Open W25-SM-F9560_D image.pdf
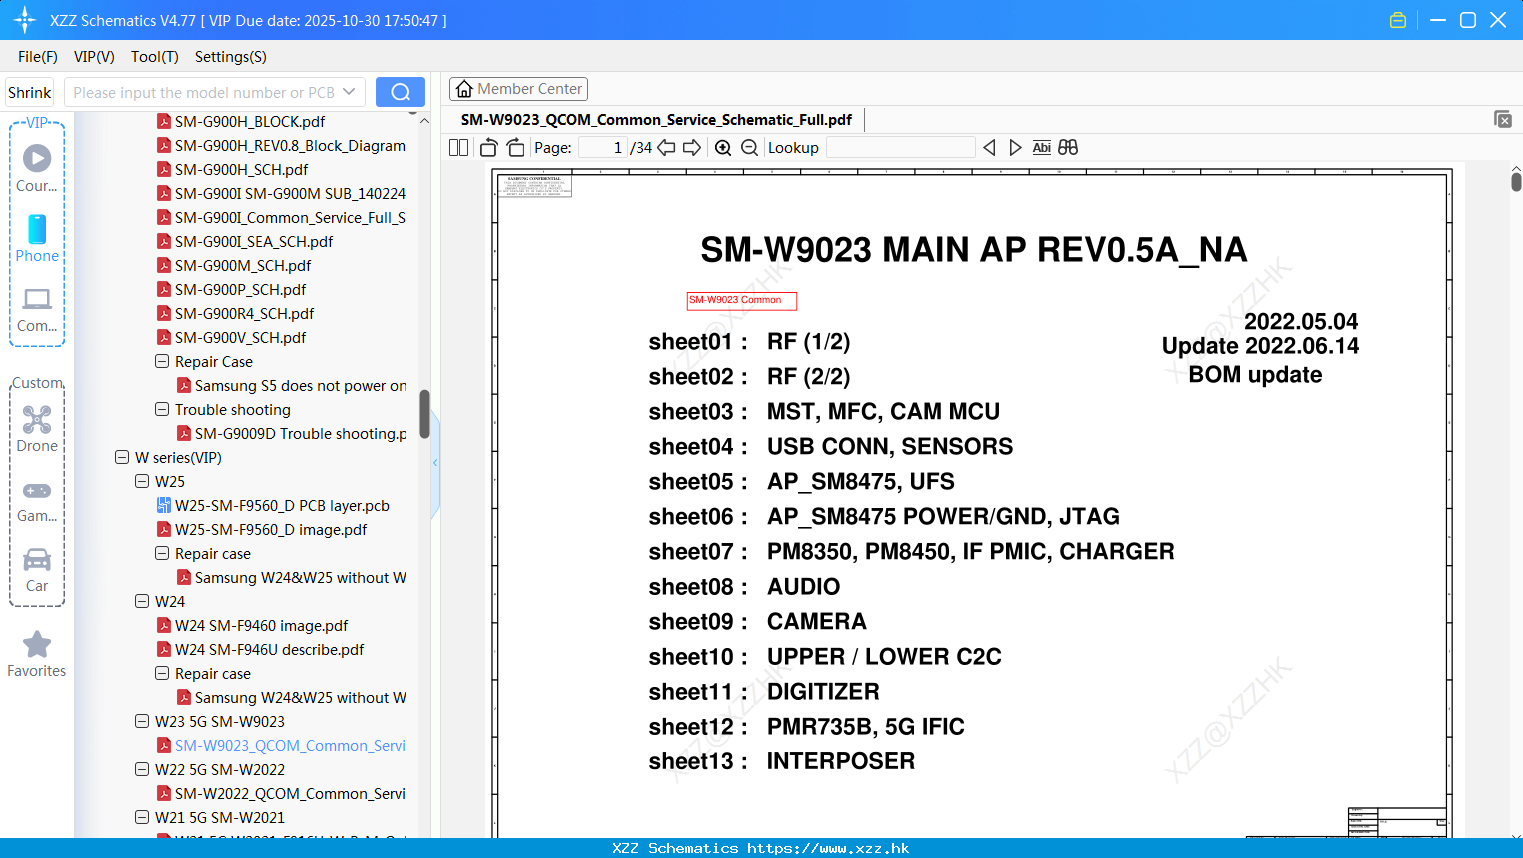 click(x=271, y=530)
